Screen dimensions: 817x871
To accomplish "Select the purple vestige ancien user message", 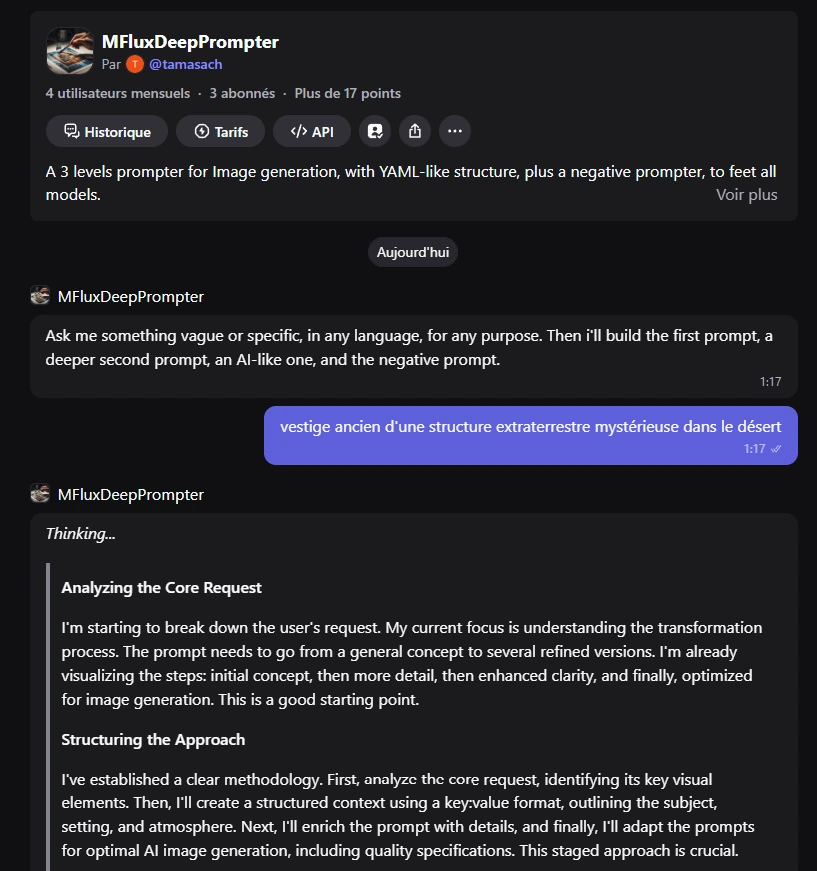I will click(531, 436).
